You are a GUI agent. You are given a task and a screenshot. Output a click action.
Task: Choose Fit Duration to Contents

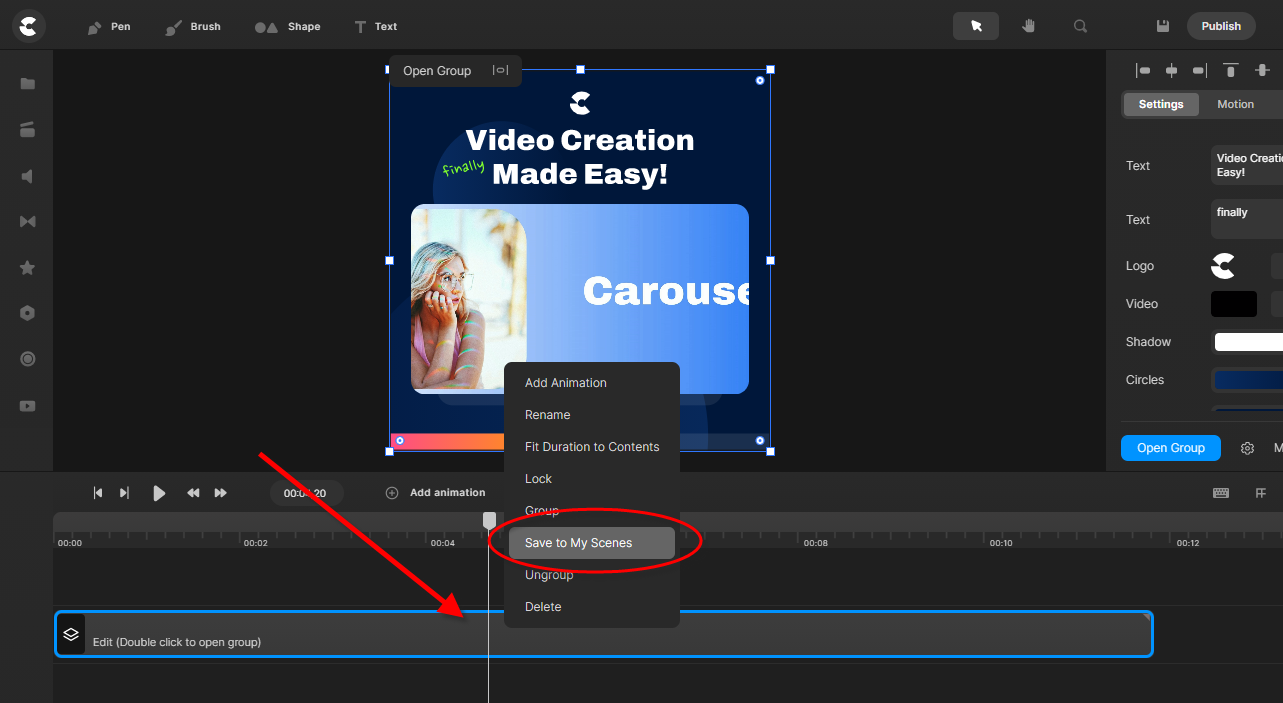[x=592, y=447]
